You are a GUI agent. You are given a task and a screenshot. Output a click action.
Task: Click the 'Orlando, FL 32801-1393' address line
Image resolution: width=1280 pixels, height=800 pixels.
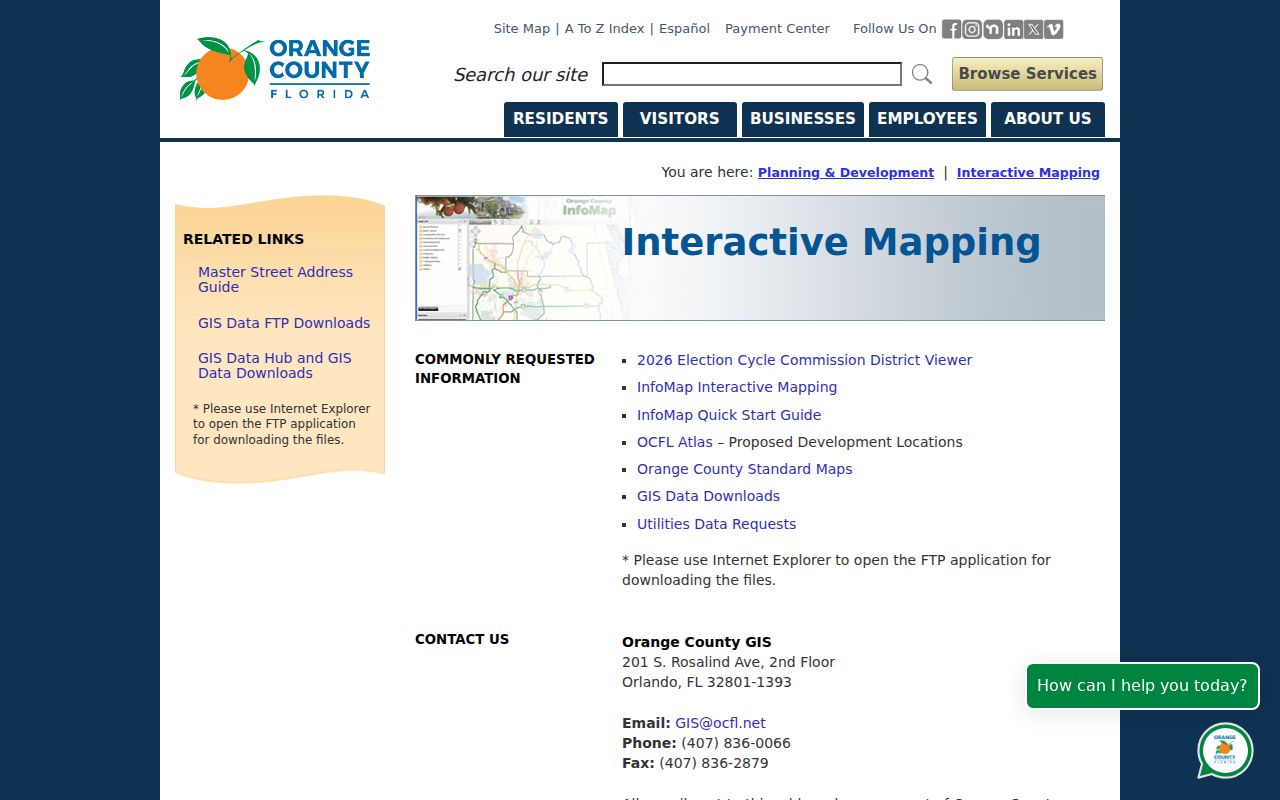tap(707, 682)
